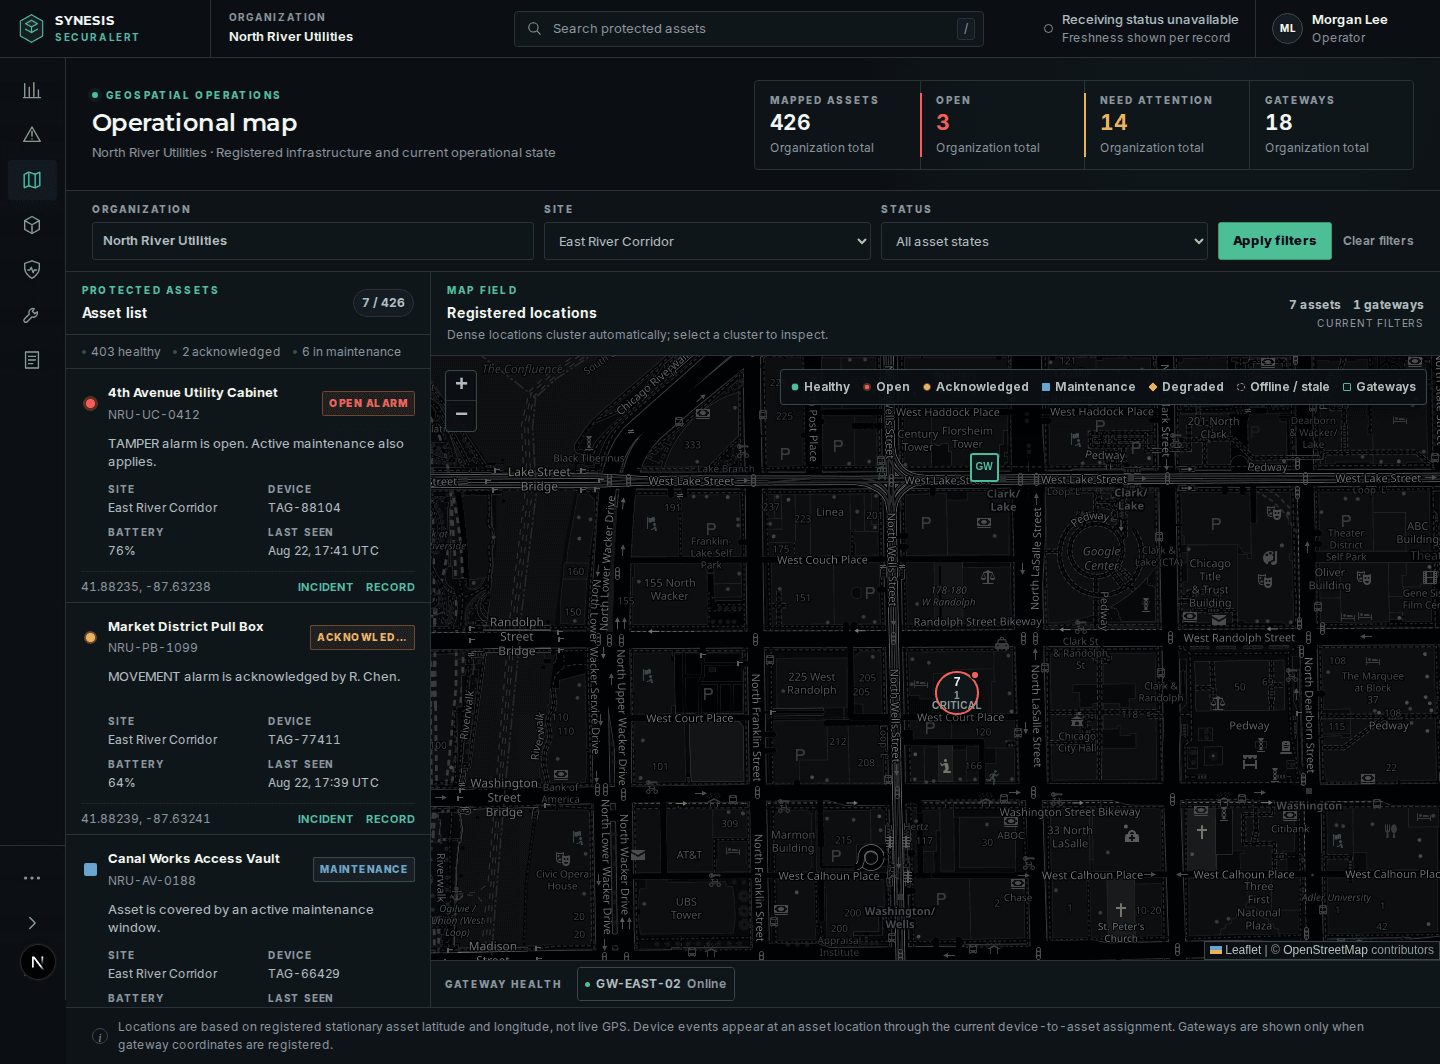
Task: Toggle the Offline / stale legend filter
Action: 1283,387
